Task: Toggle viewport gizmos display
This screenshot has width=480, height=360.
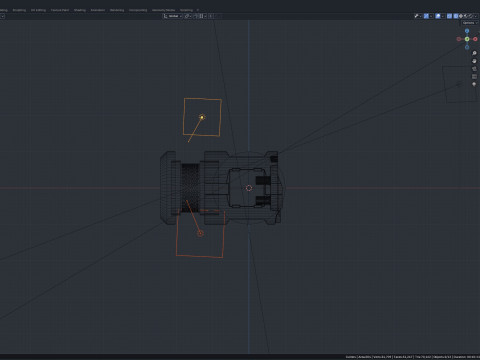Action: (x=426, y=16)
